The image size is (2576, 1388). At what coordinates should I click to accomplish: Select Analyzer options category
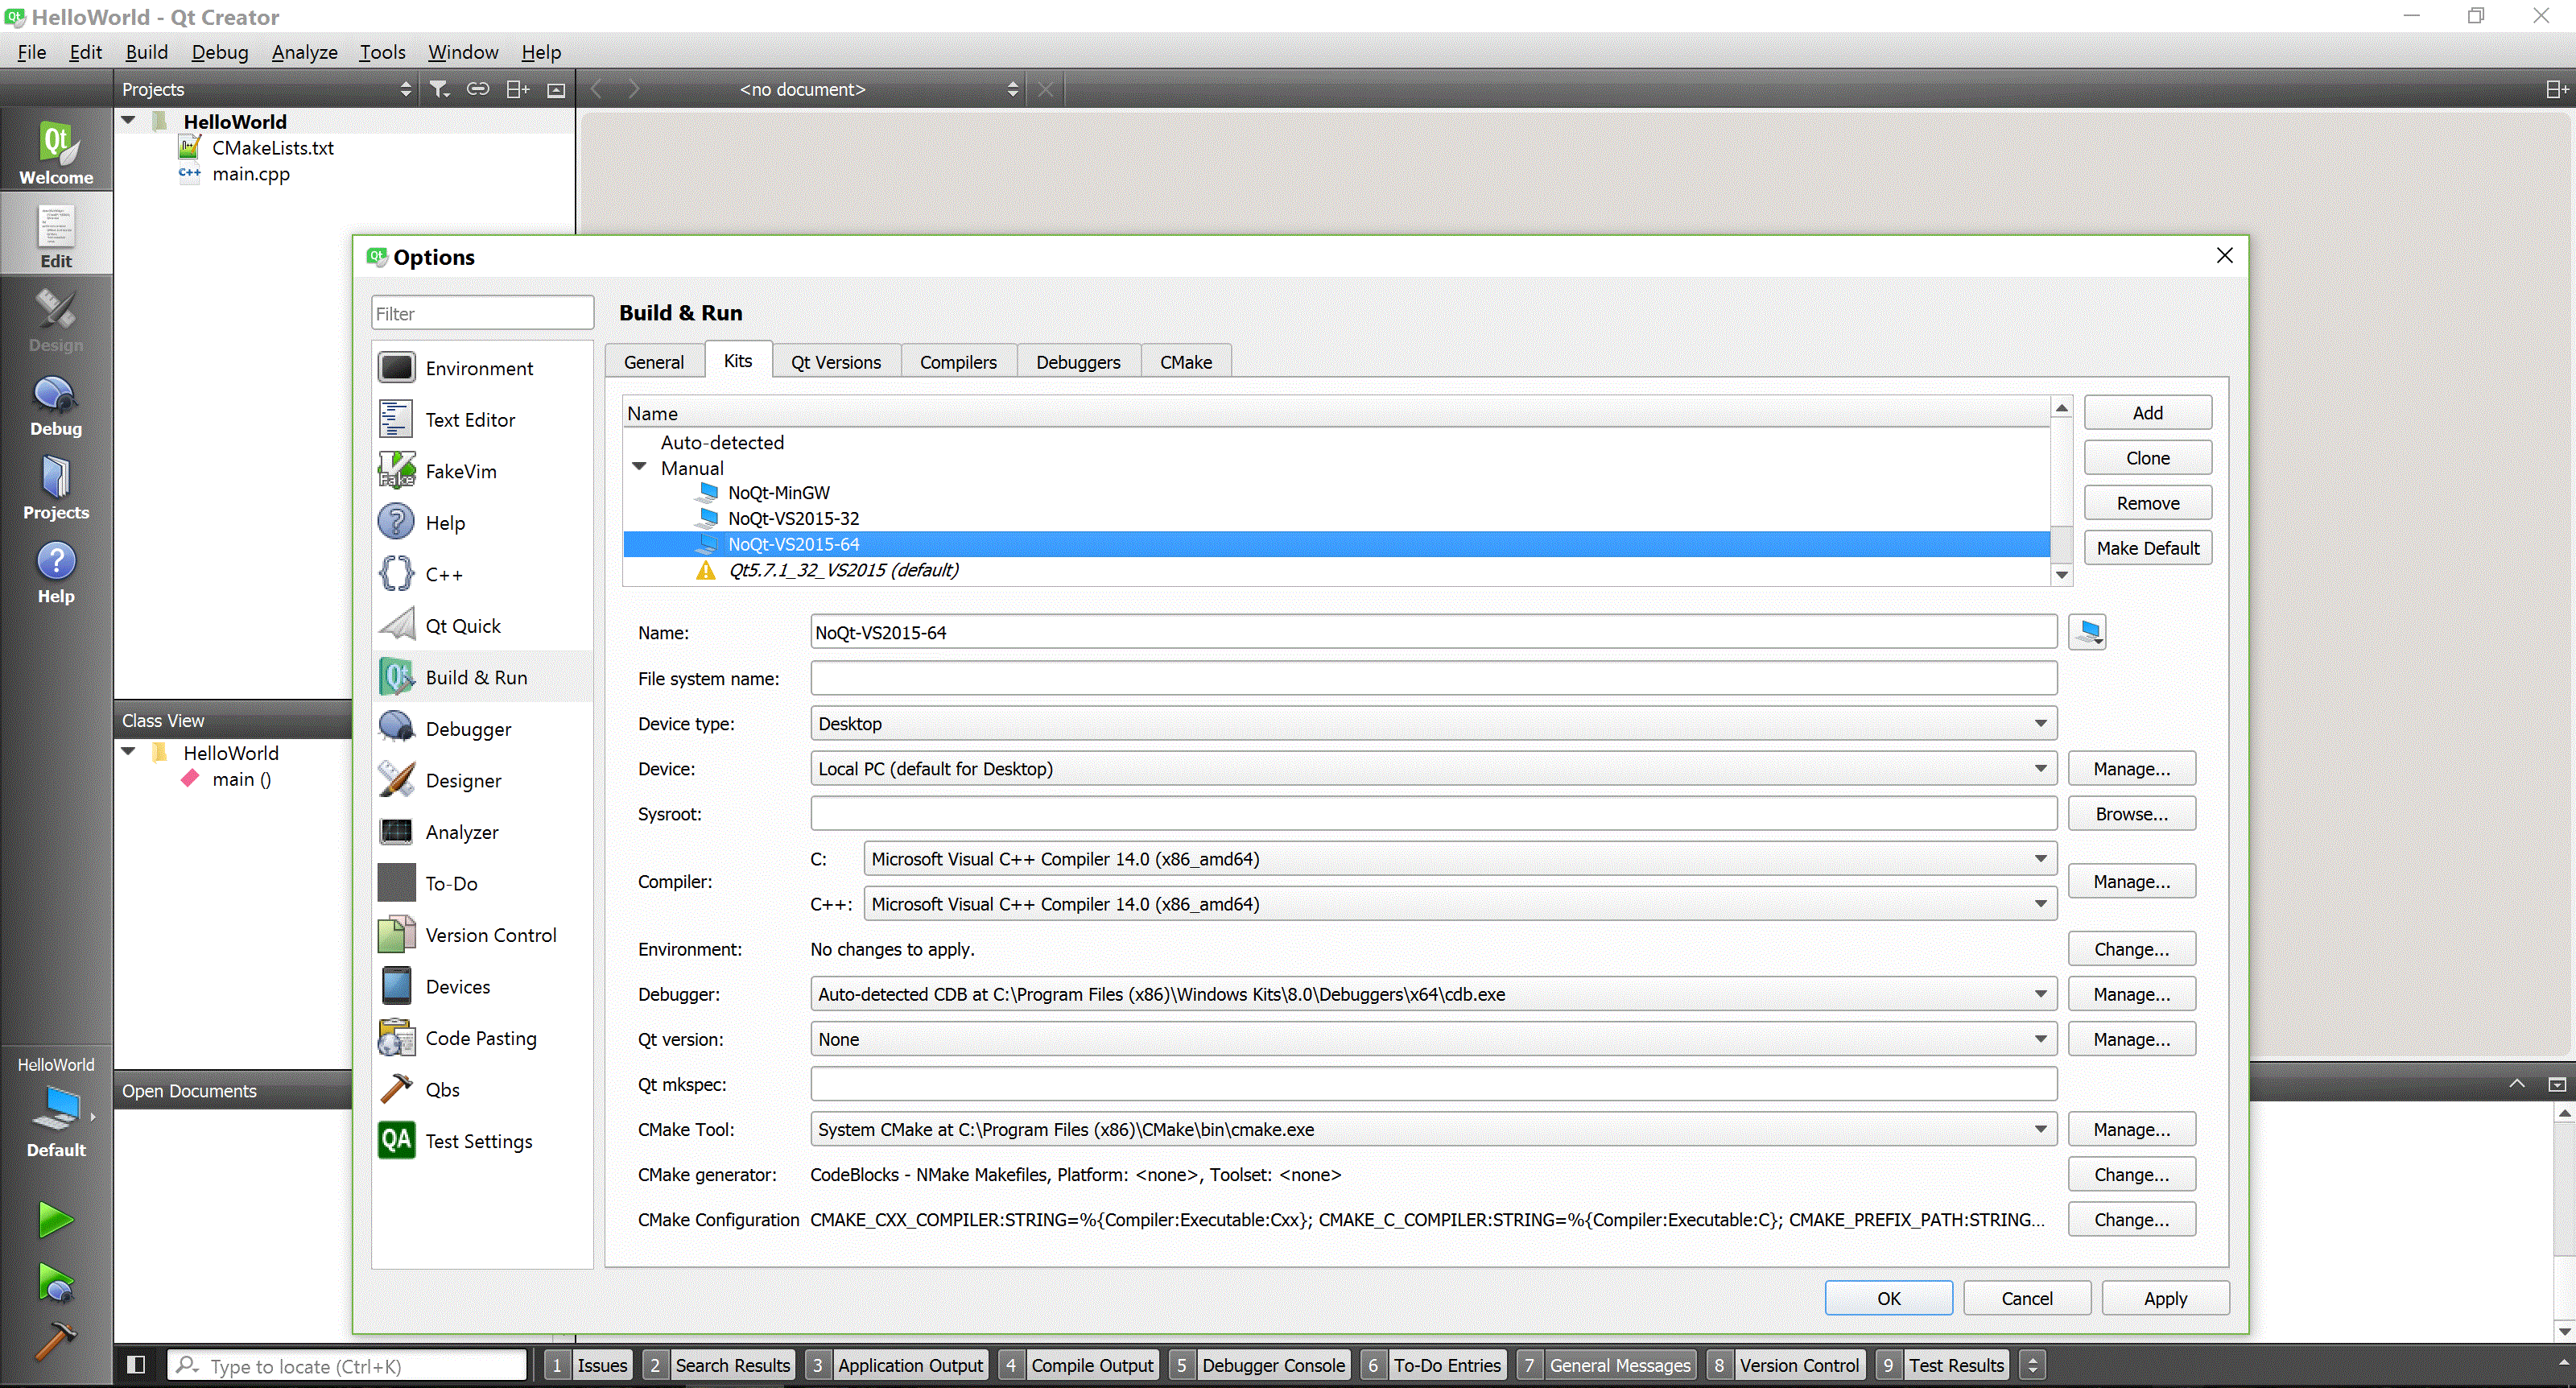click(x=482, y=832)
